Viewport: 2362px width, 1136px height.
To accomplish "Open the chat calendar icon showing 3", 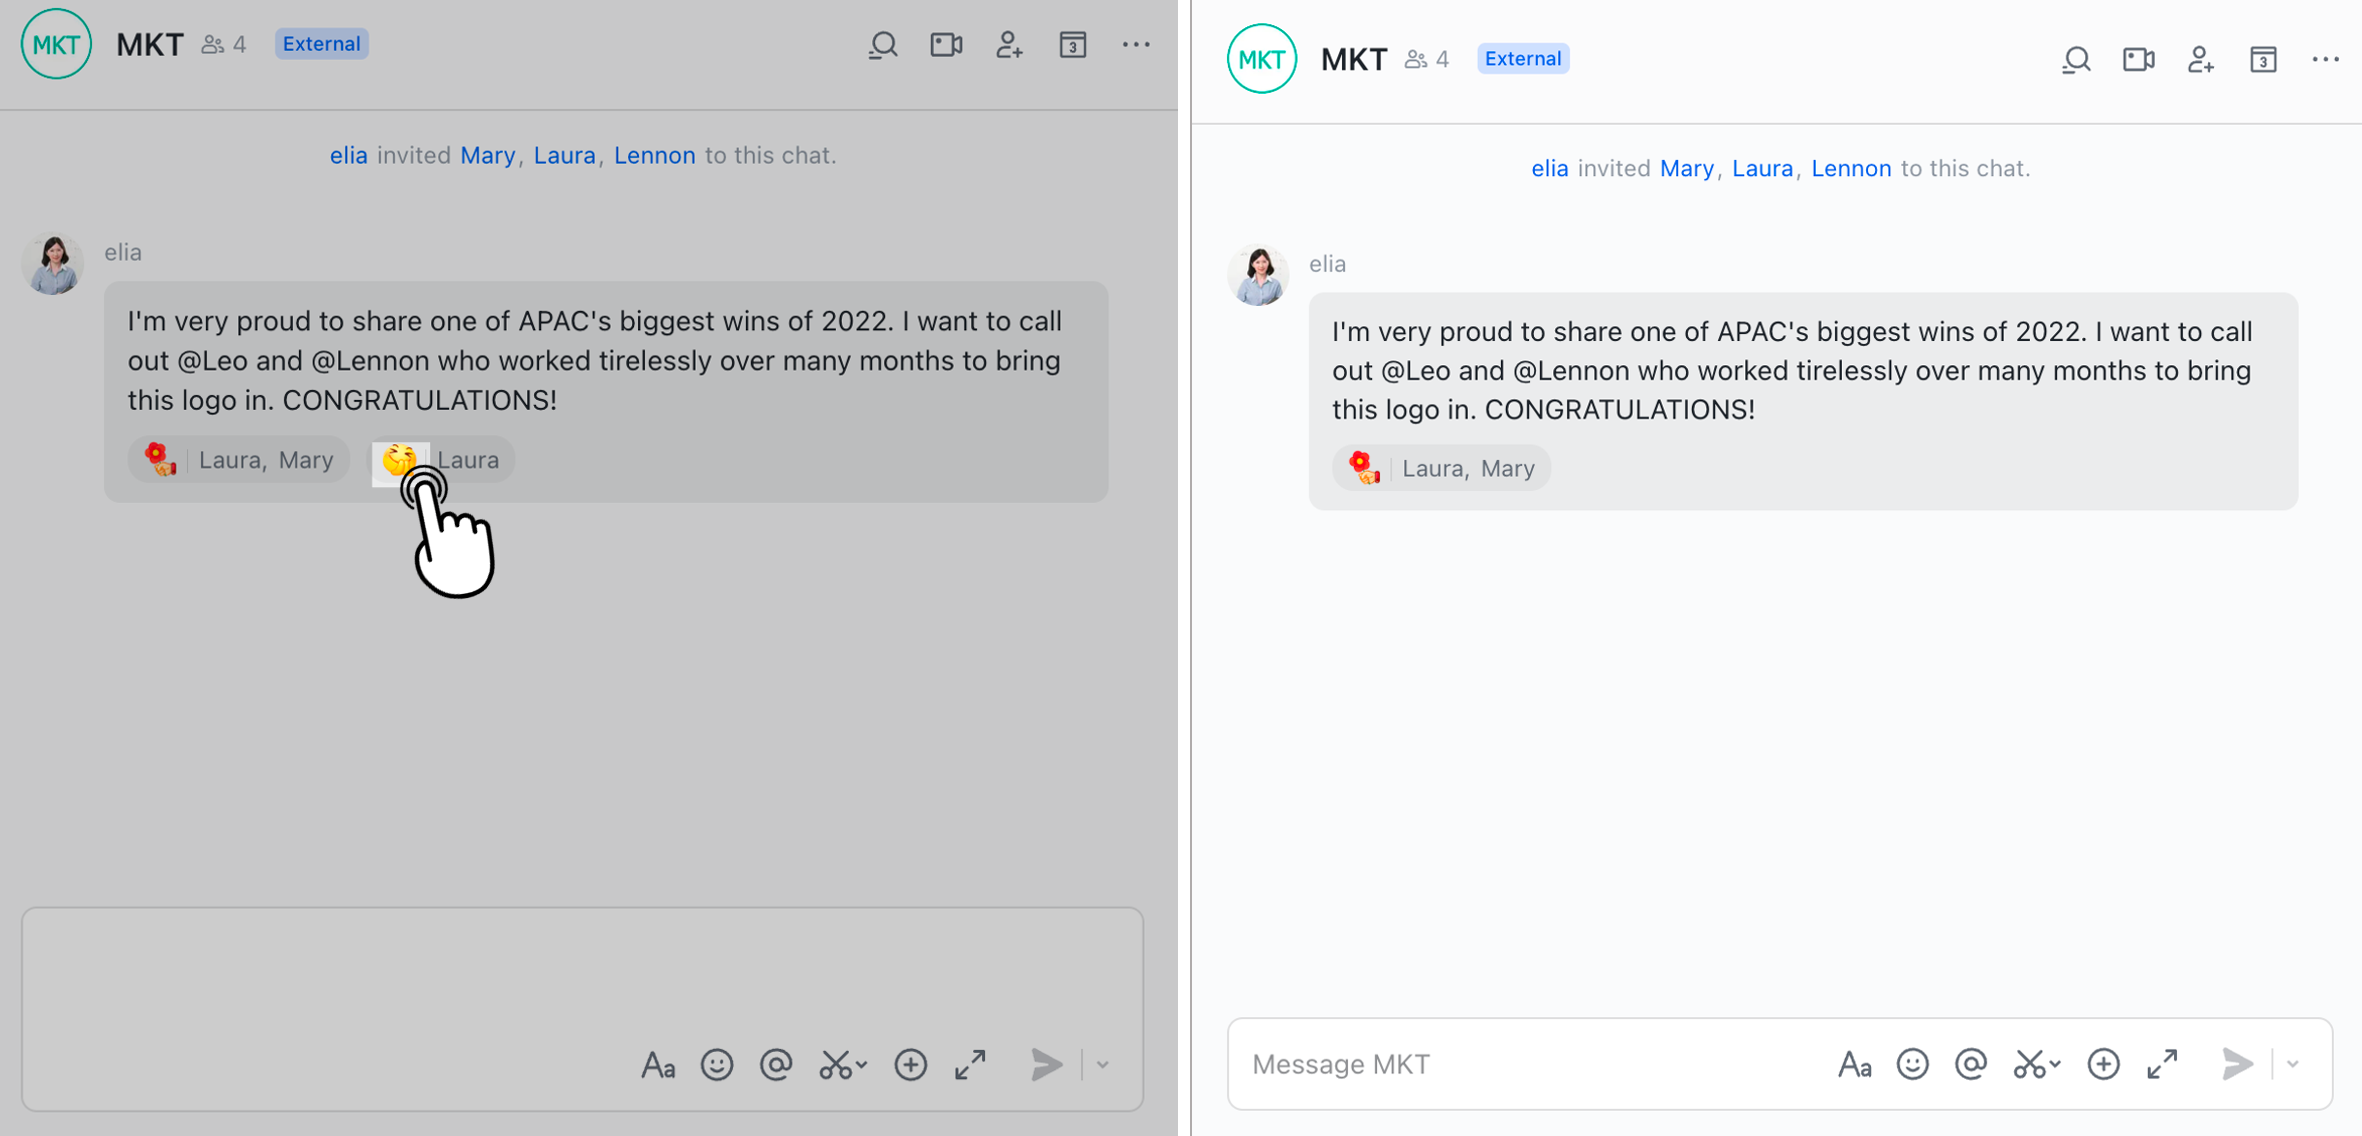I will (x=1073, y=45).
